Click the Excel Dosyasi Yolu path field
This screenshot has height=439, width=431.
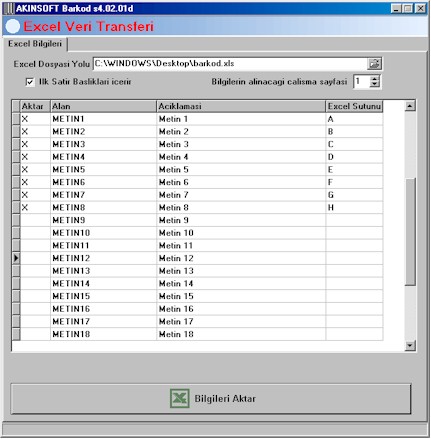point(230,64)
